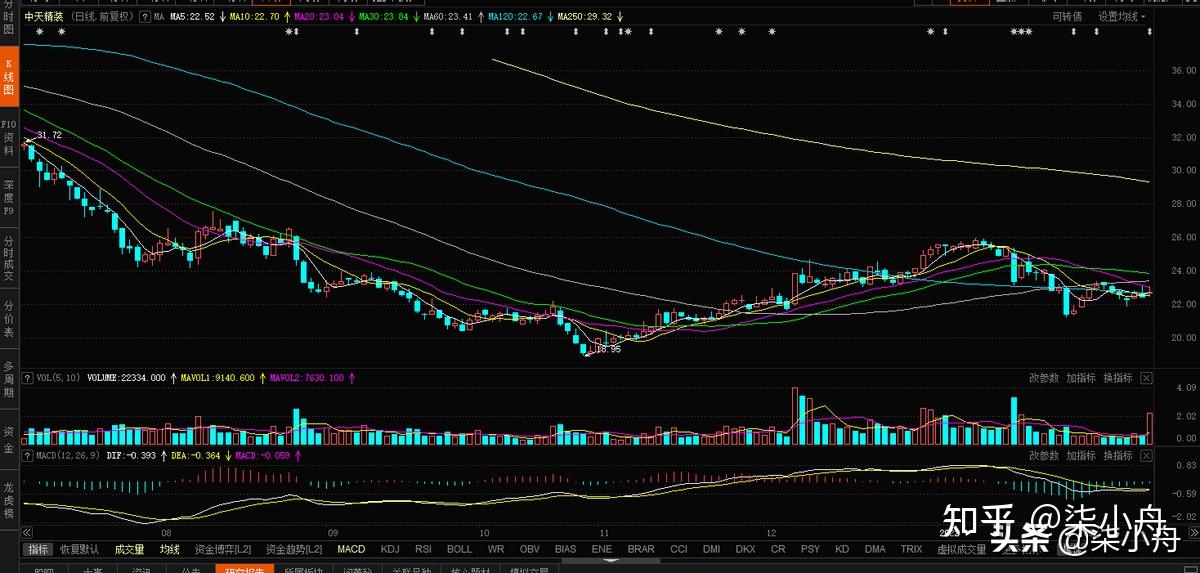Switch to the BOLL indicator tab
The width and height of the screenshot is (1200, 573).
459,549
